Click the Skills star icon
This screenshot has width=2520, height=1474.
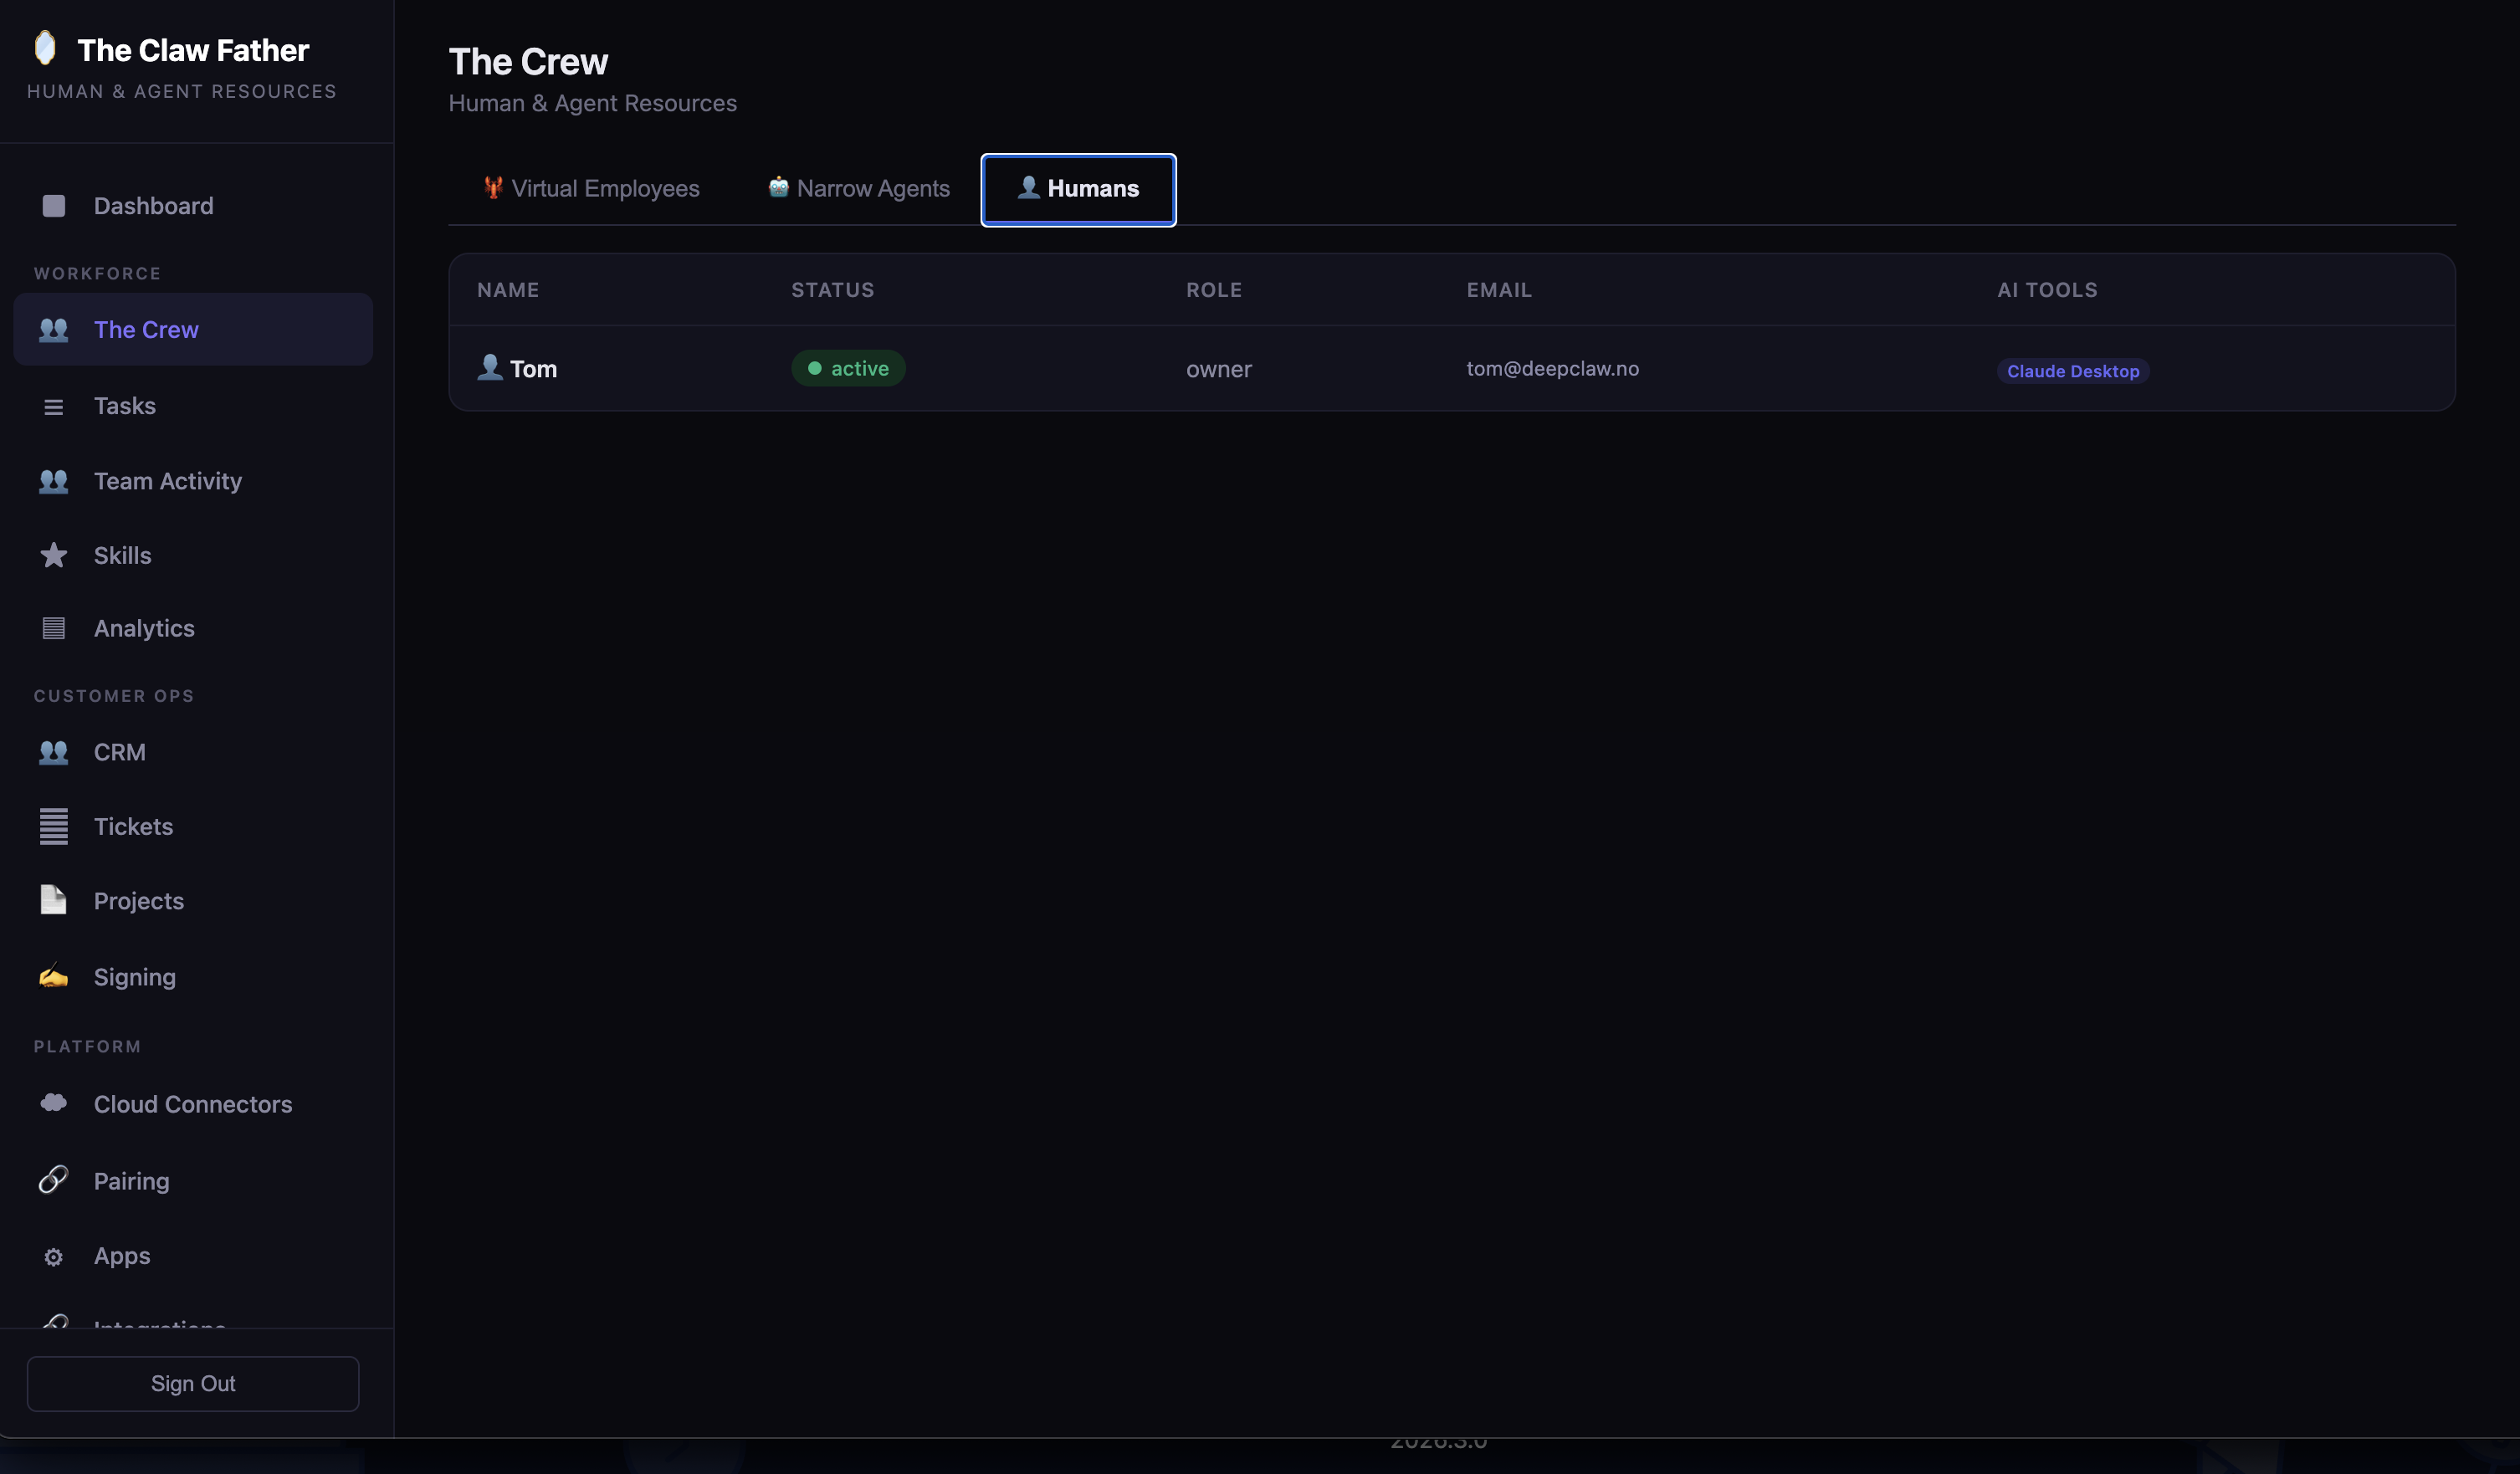click(53, 555)
